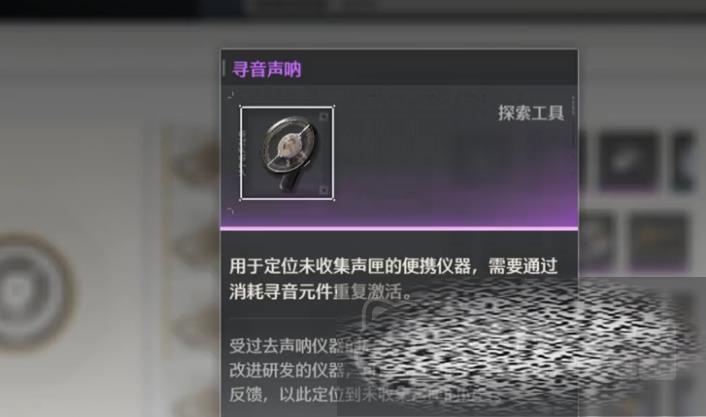Click the sonar device item icon
This screenshot has height=417, width=706.
[287, 153]
